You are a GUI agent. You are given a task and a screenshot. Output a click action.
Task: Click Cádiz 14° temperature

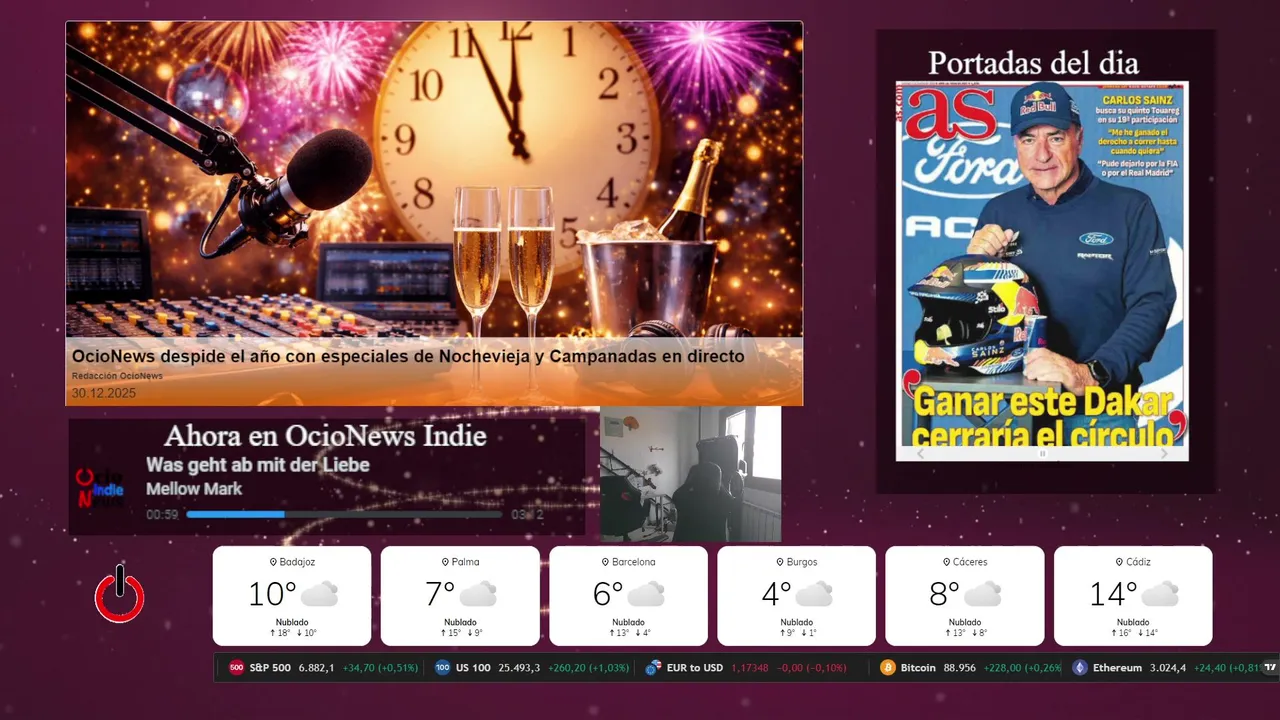point(1113,594)
